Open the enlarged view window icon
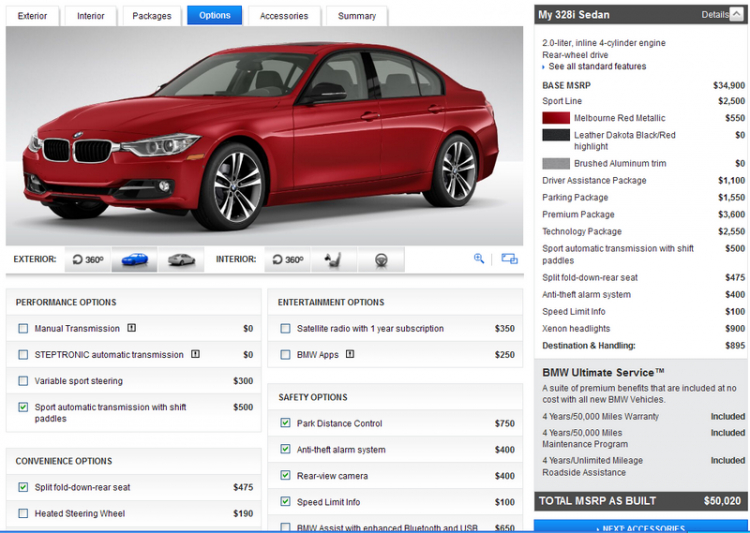 point(509,258)
